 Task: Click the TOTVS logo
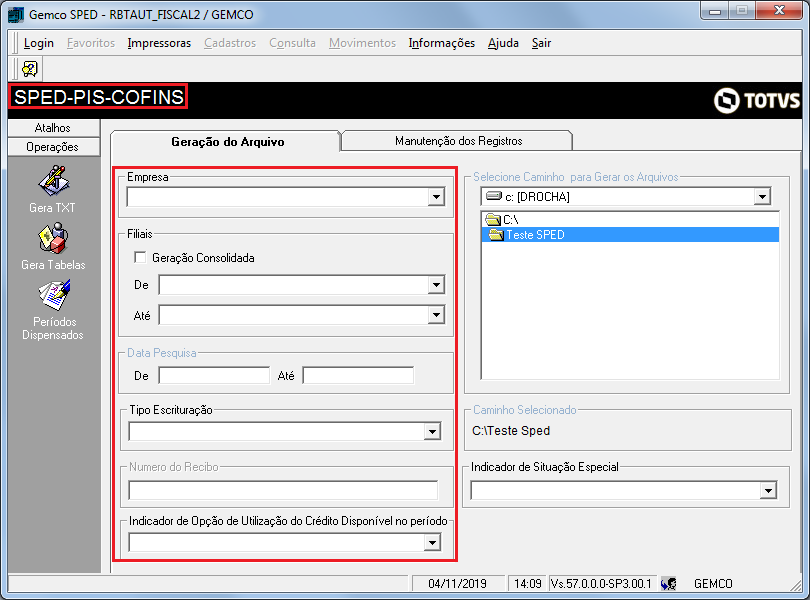pyautogui.click(x=757, y=100)
